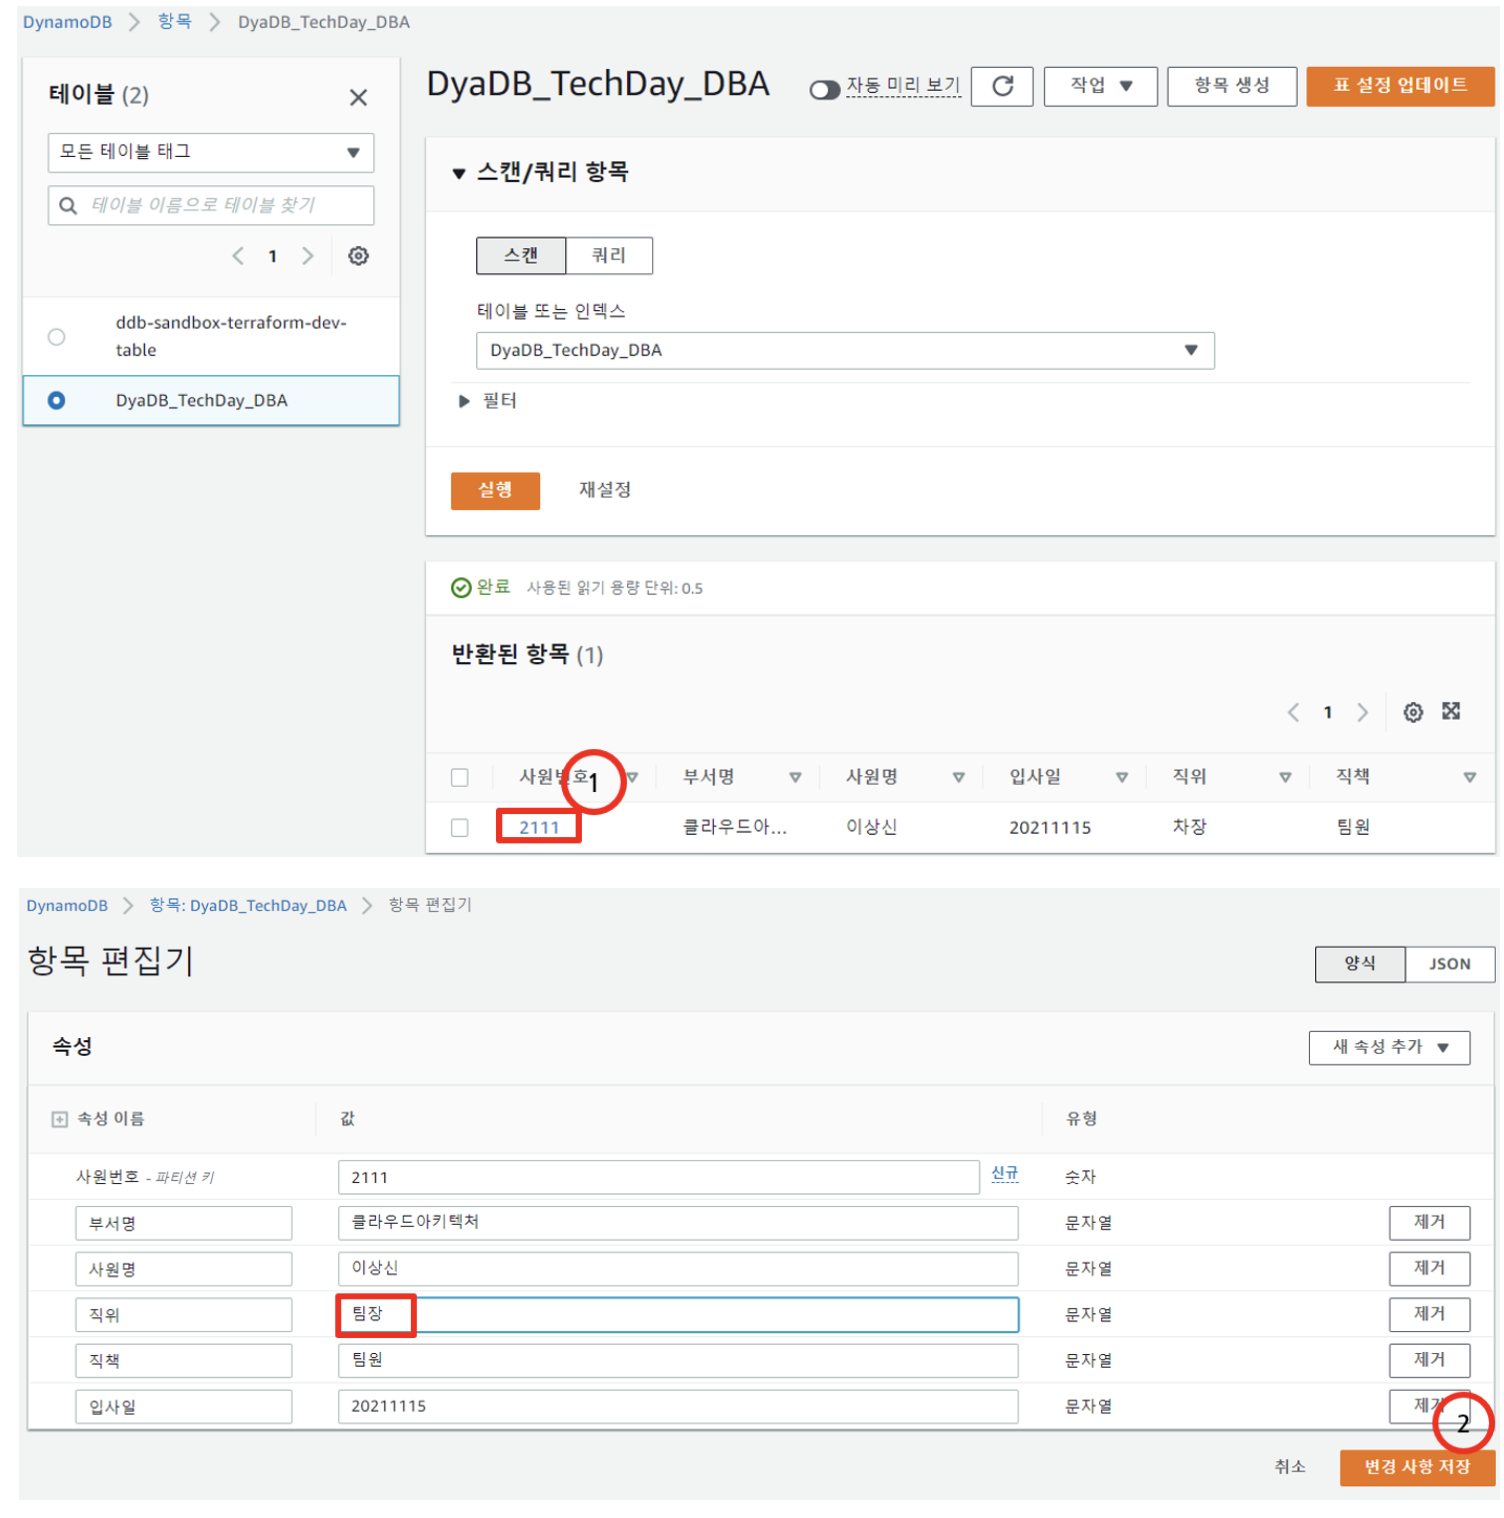This screenshot has width=1504, height=1518.
Task: Click the 직책 value field 팀원
Action: pos(678,1361)
